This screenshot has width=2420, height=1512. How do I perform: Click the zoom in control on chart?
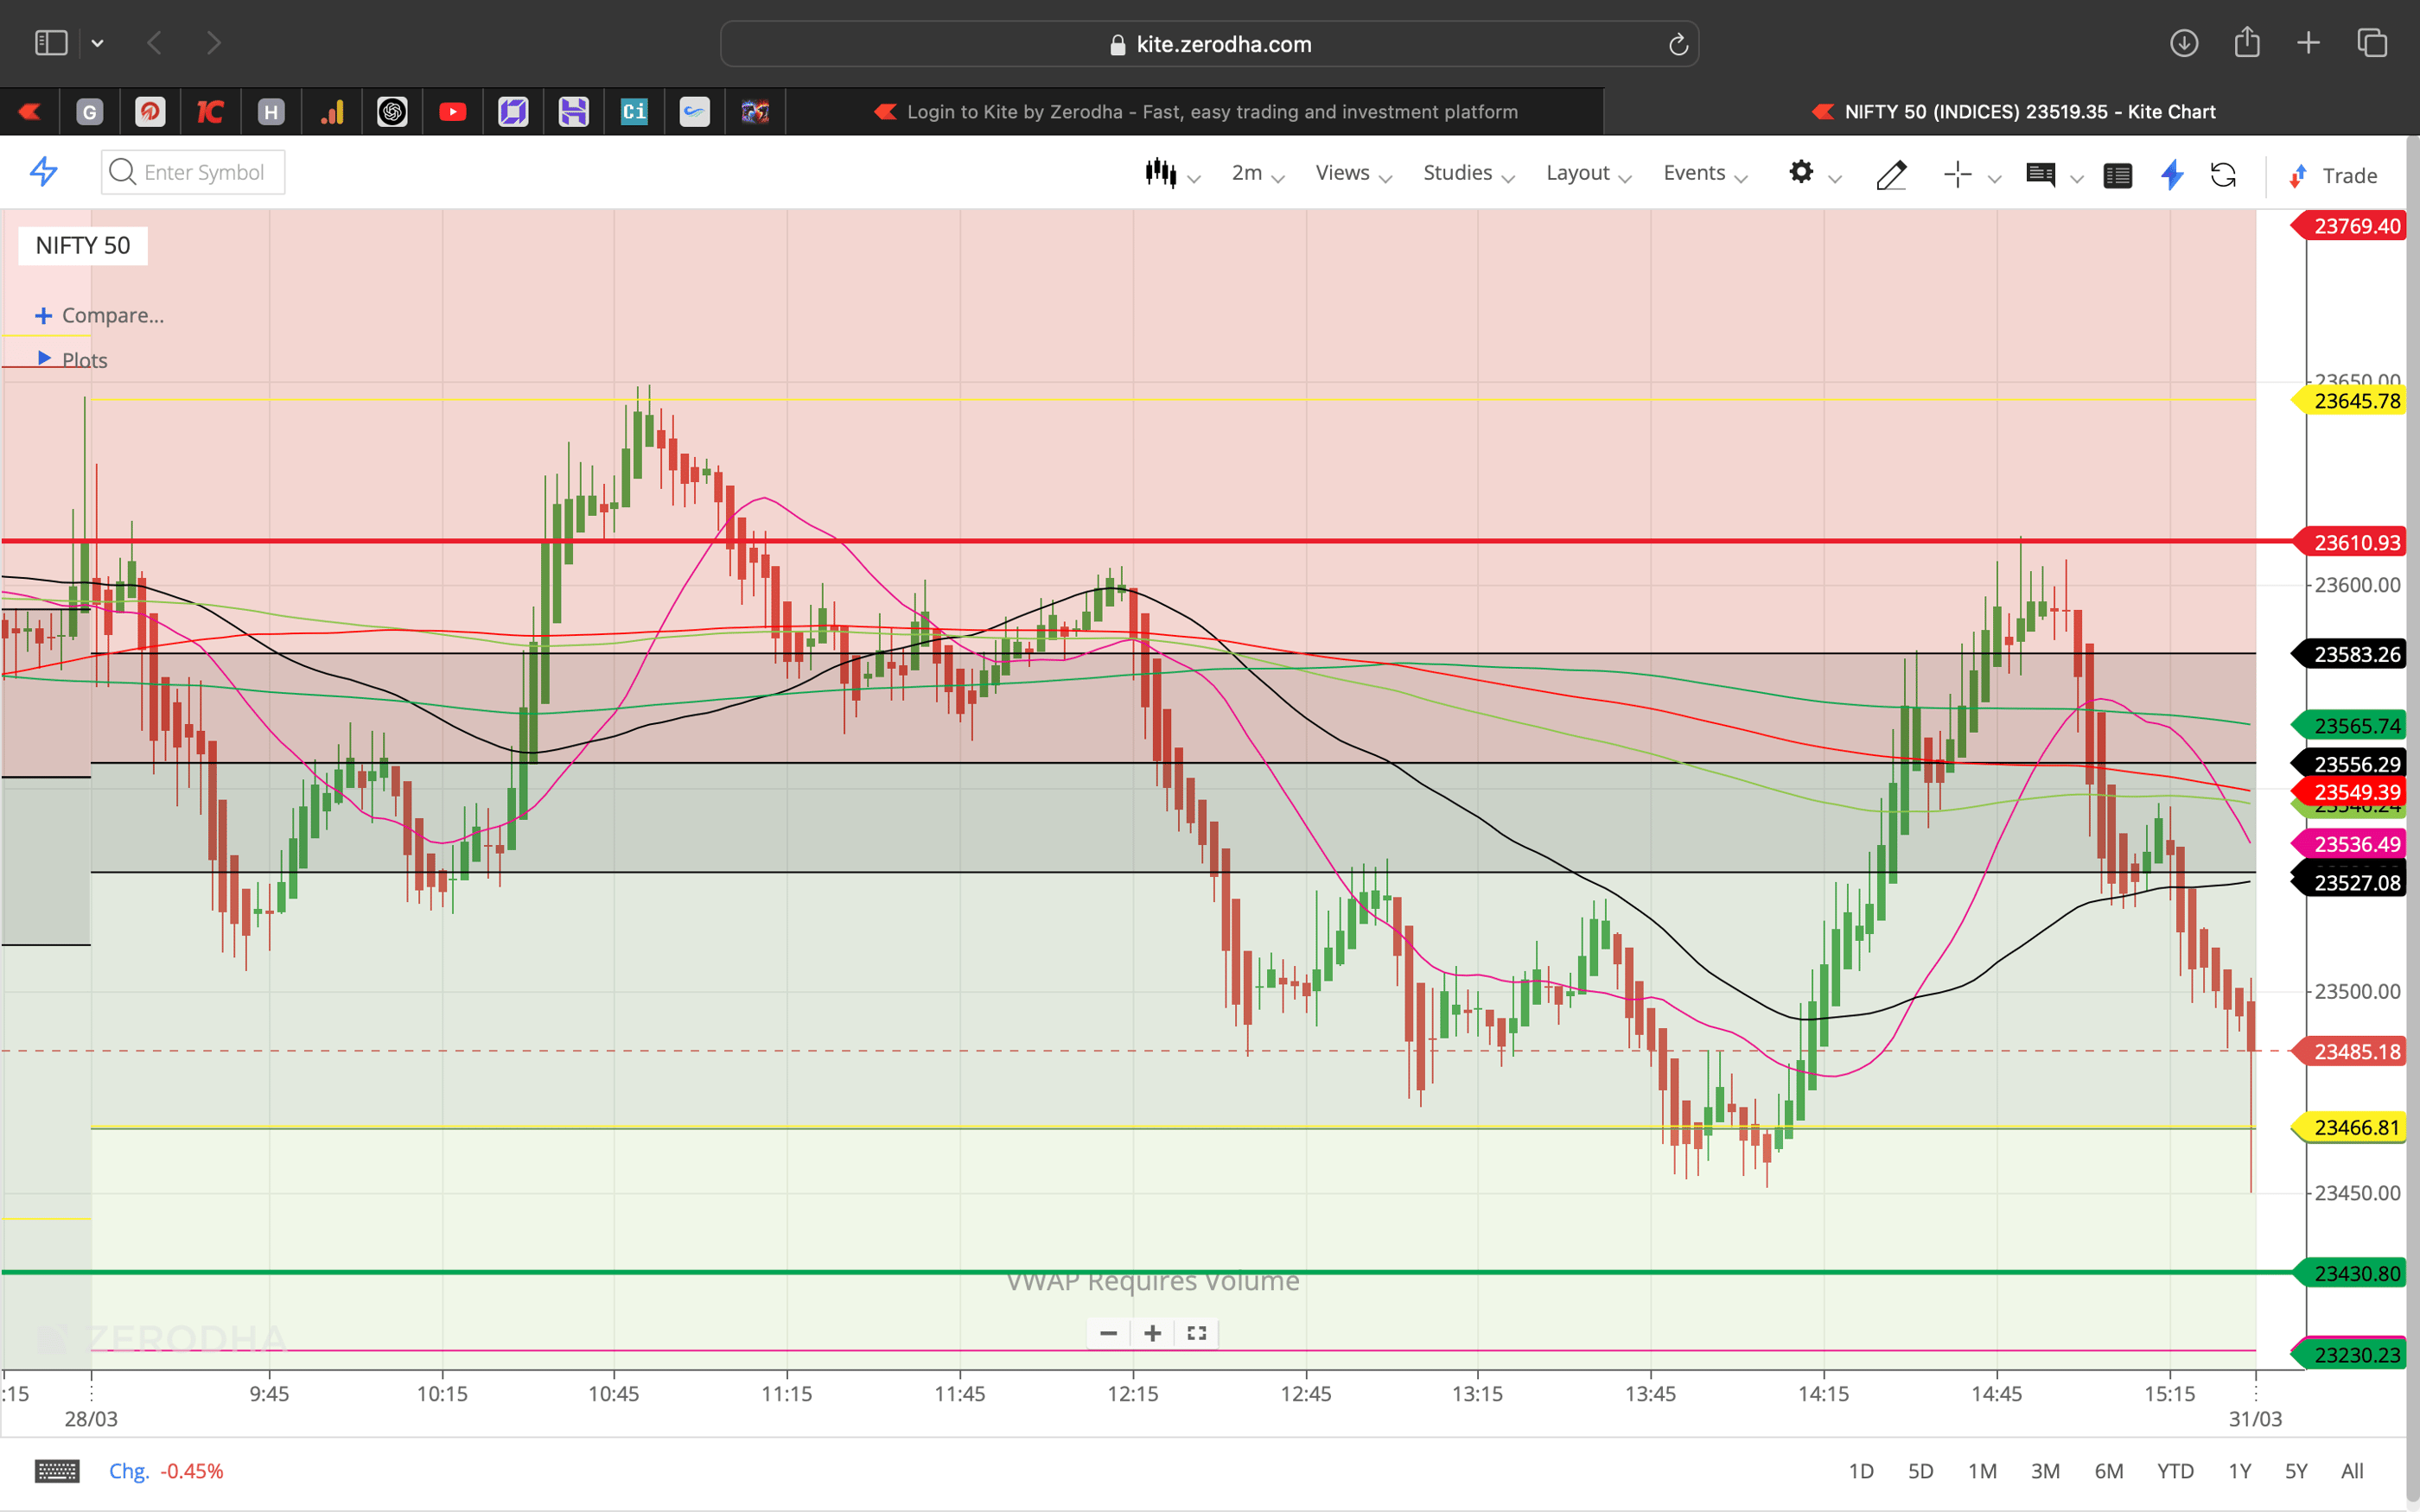point(1152,1333)
